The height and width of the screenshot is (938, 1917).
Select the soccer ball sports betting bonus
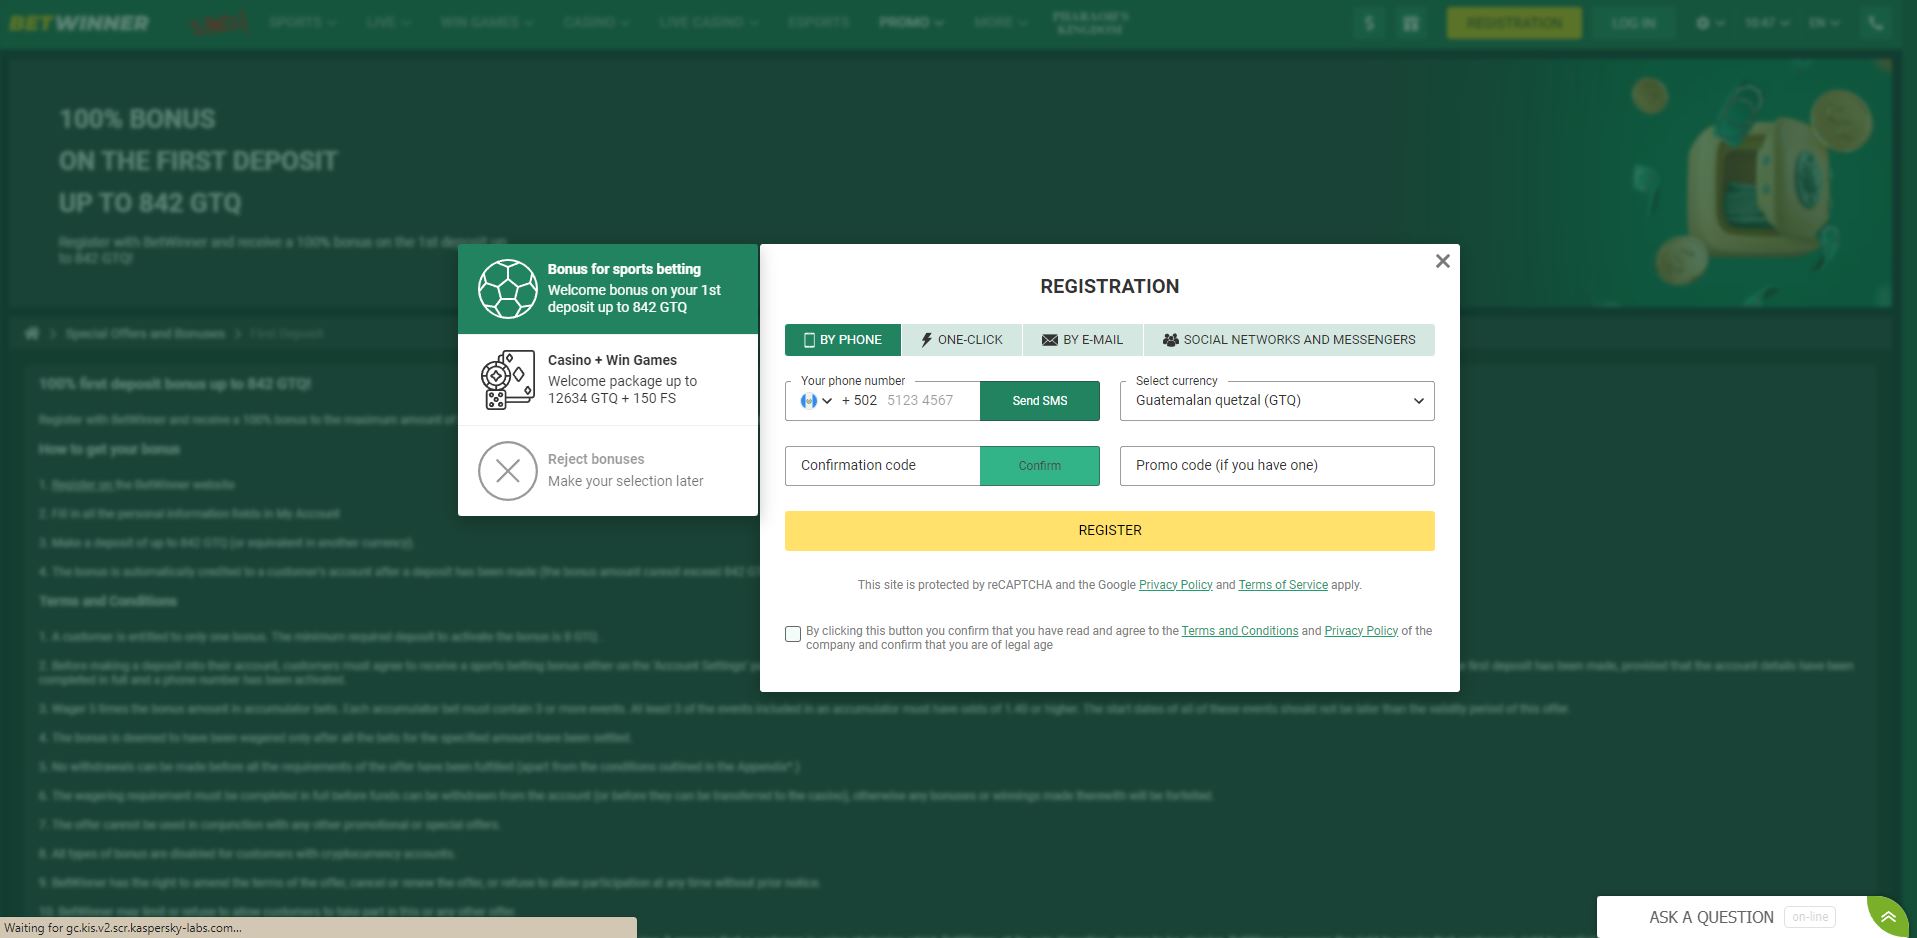[608, 289]
